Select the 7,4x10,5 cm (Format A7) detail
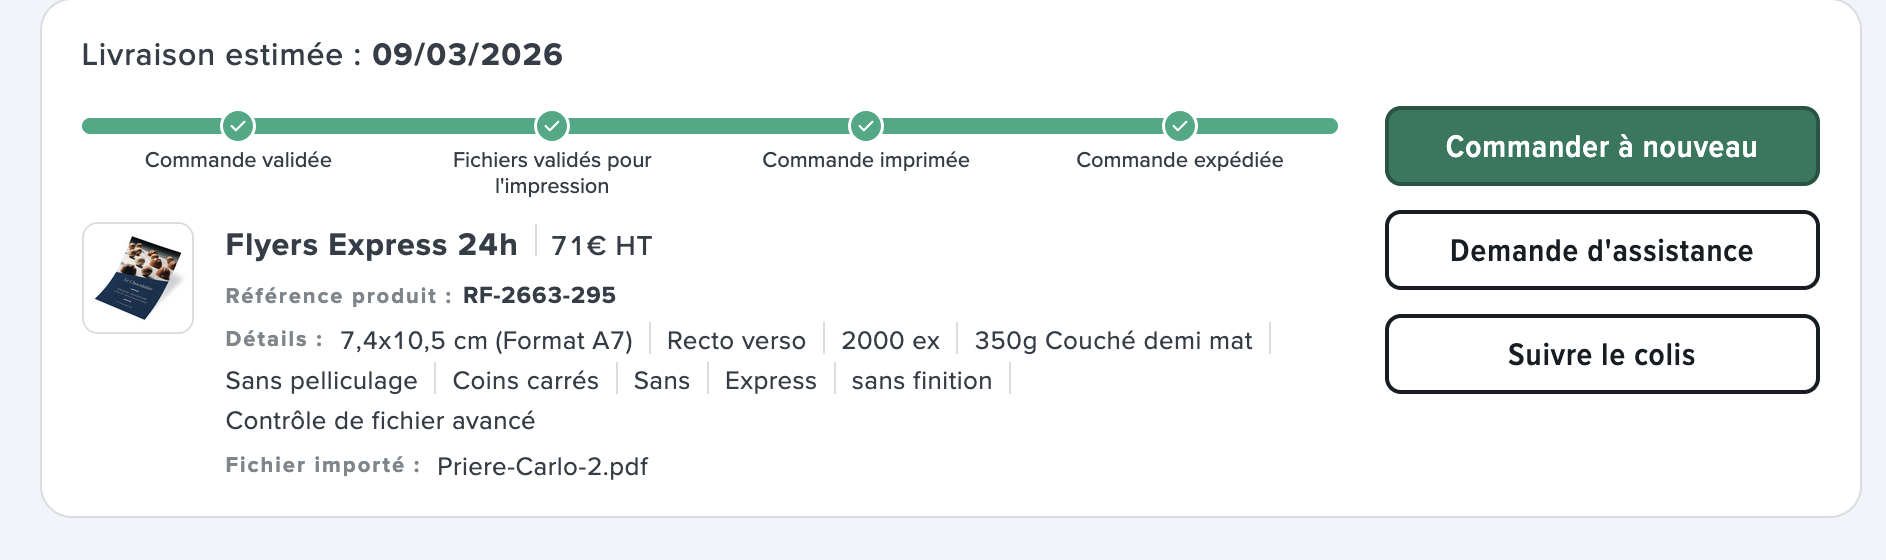 [x=486, y=341]
